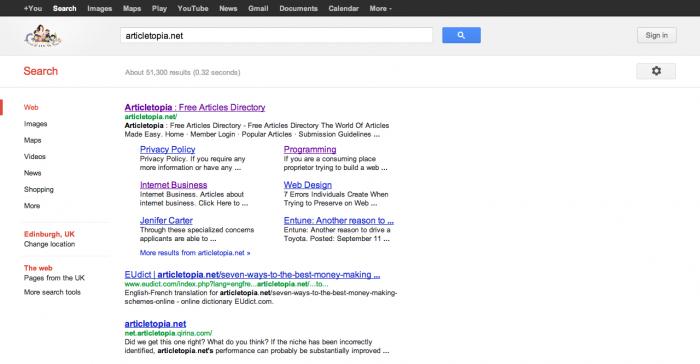Open Gmail from the top bar
The height and width of the screenshot is (364, 700).
tap(258, 8)
